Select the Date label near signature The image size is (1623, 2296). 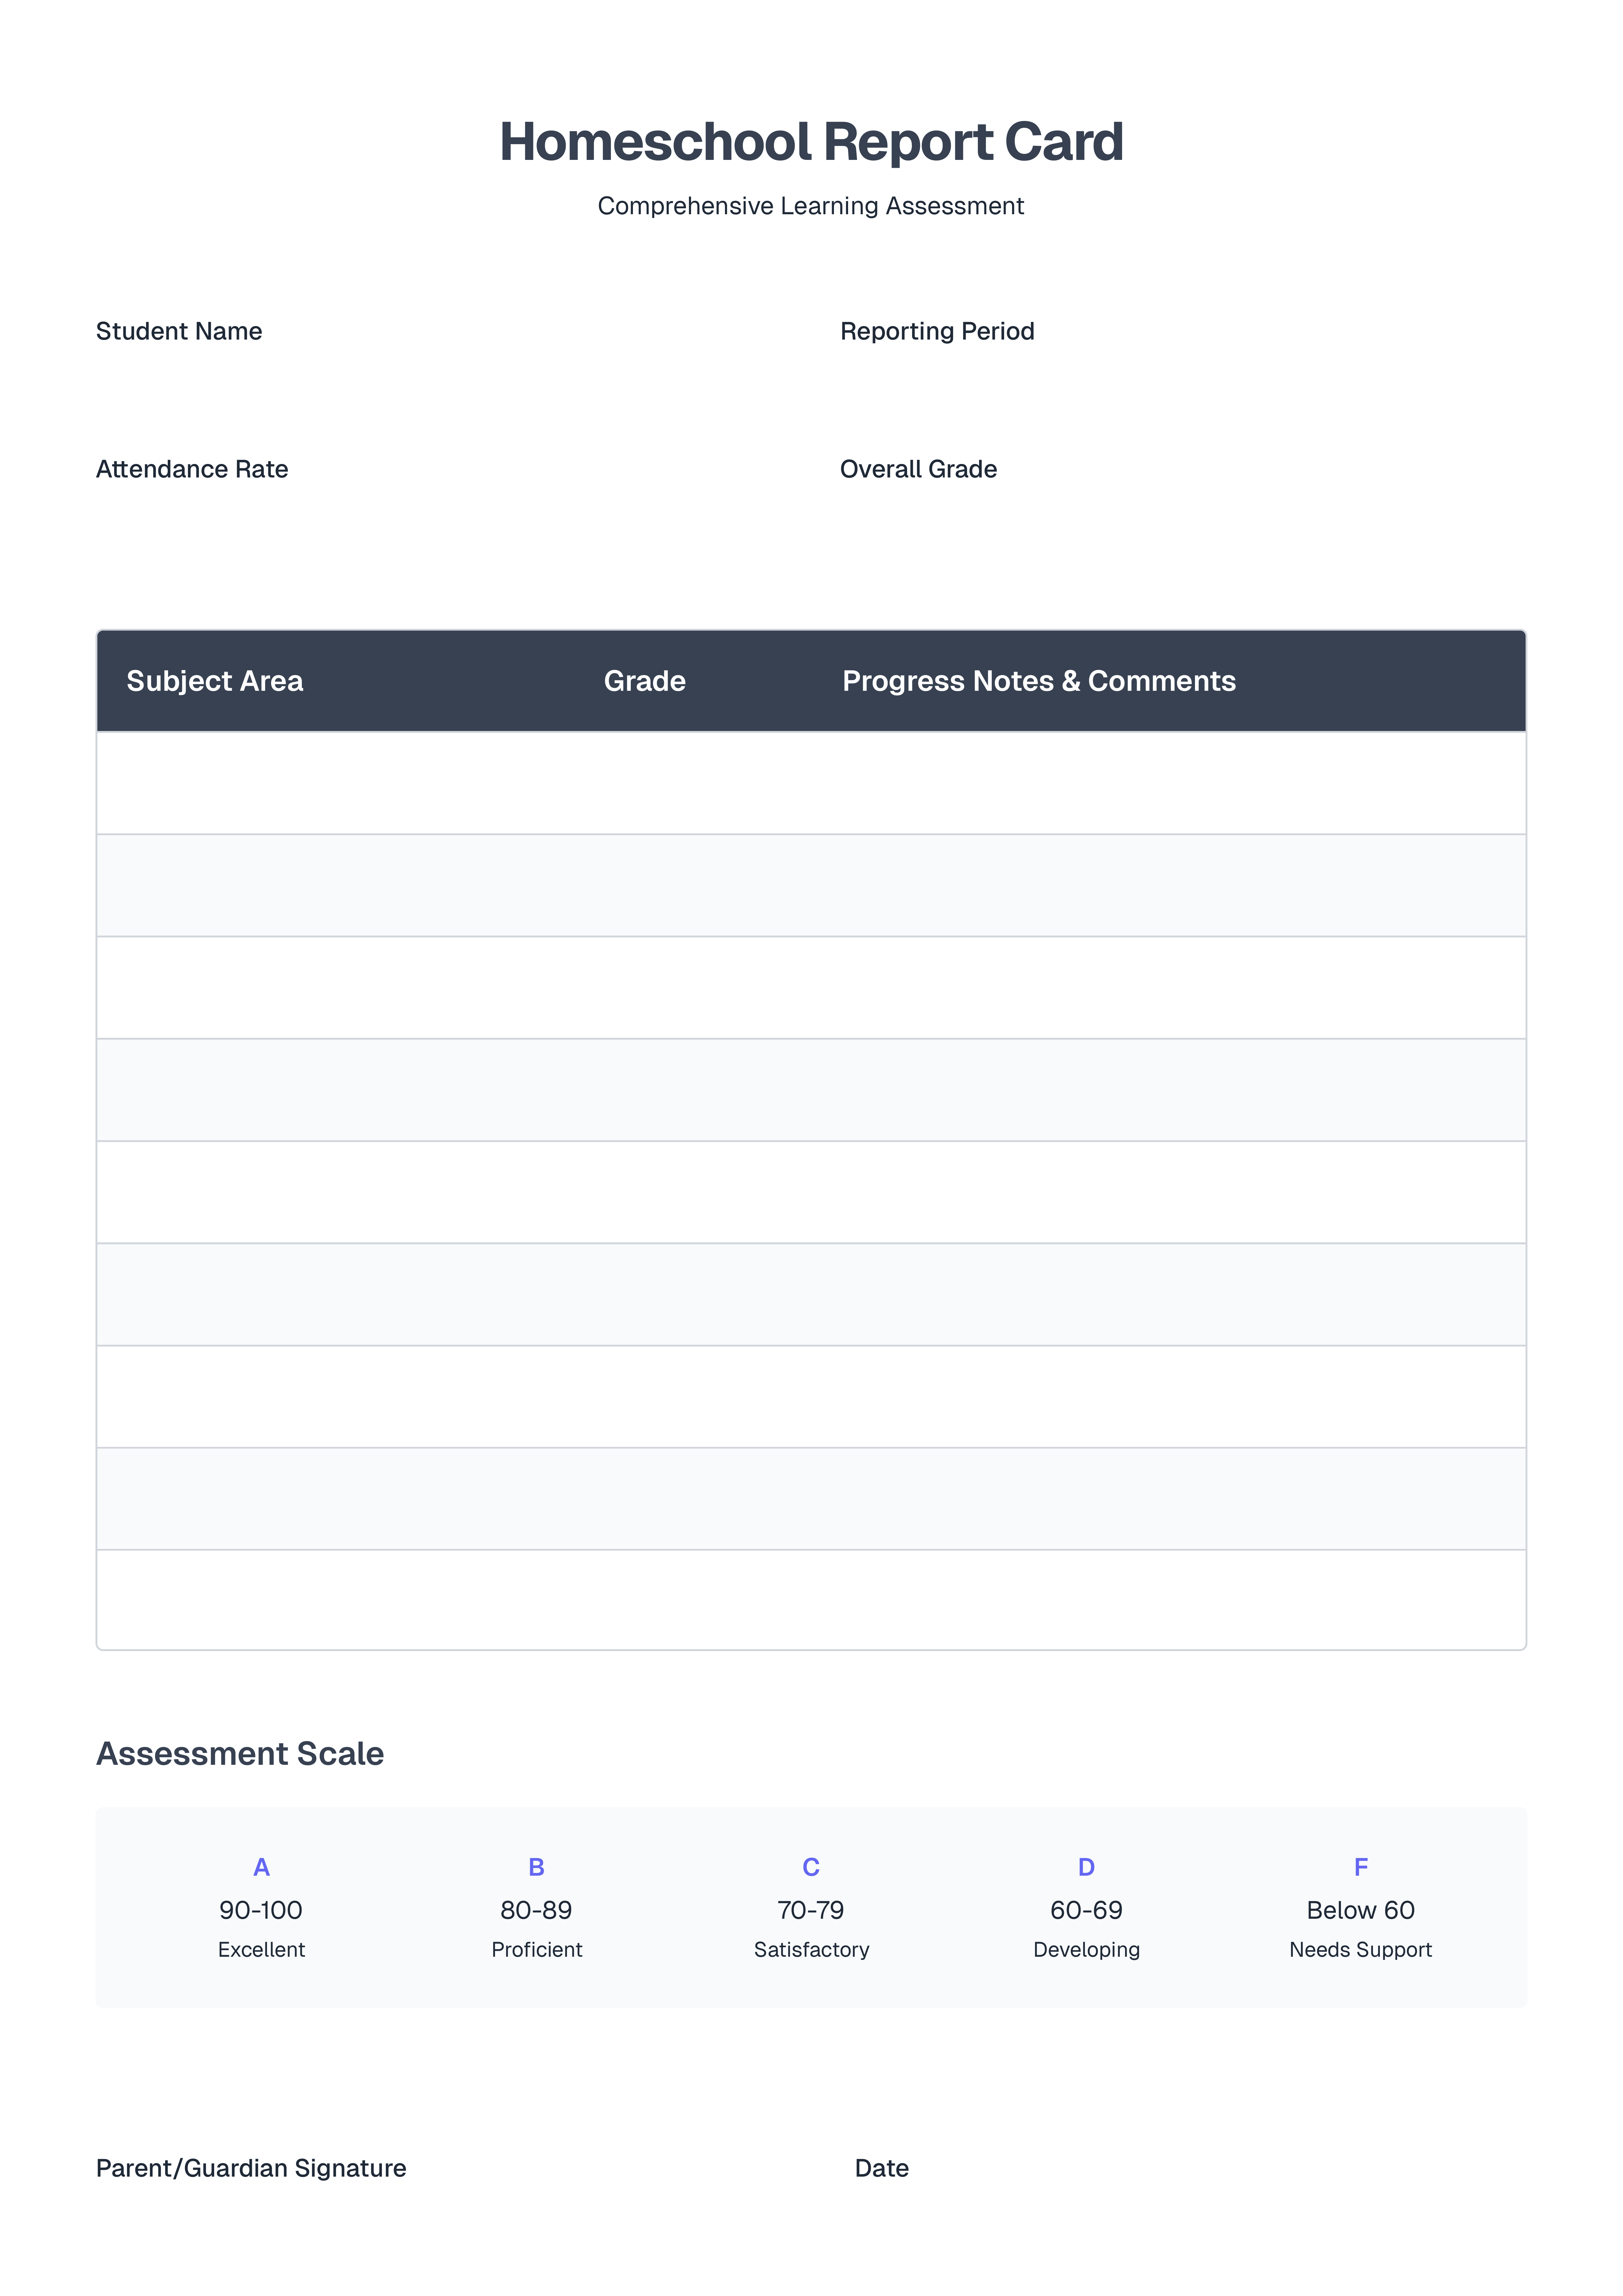[881, 2168]
